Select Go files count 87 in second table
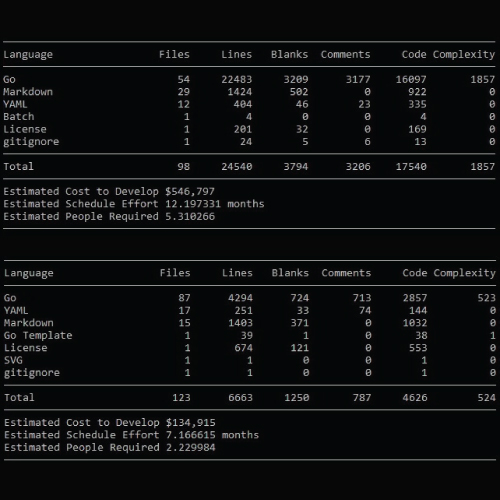This screenshot has height=500, width=500. (184, 298)
